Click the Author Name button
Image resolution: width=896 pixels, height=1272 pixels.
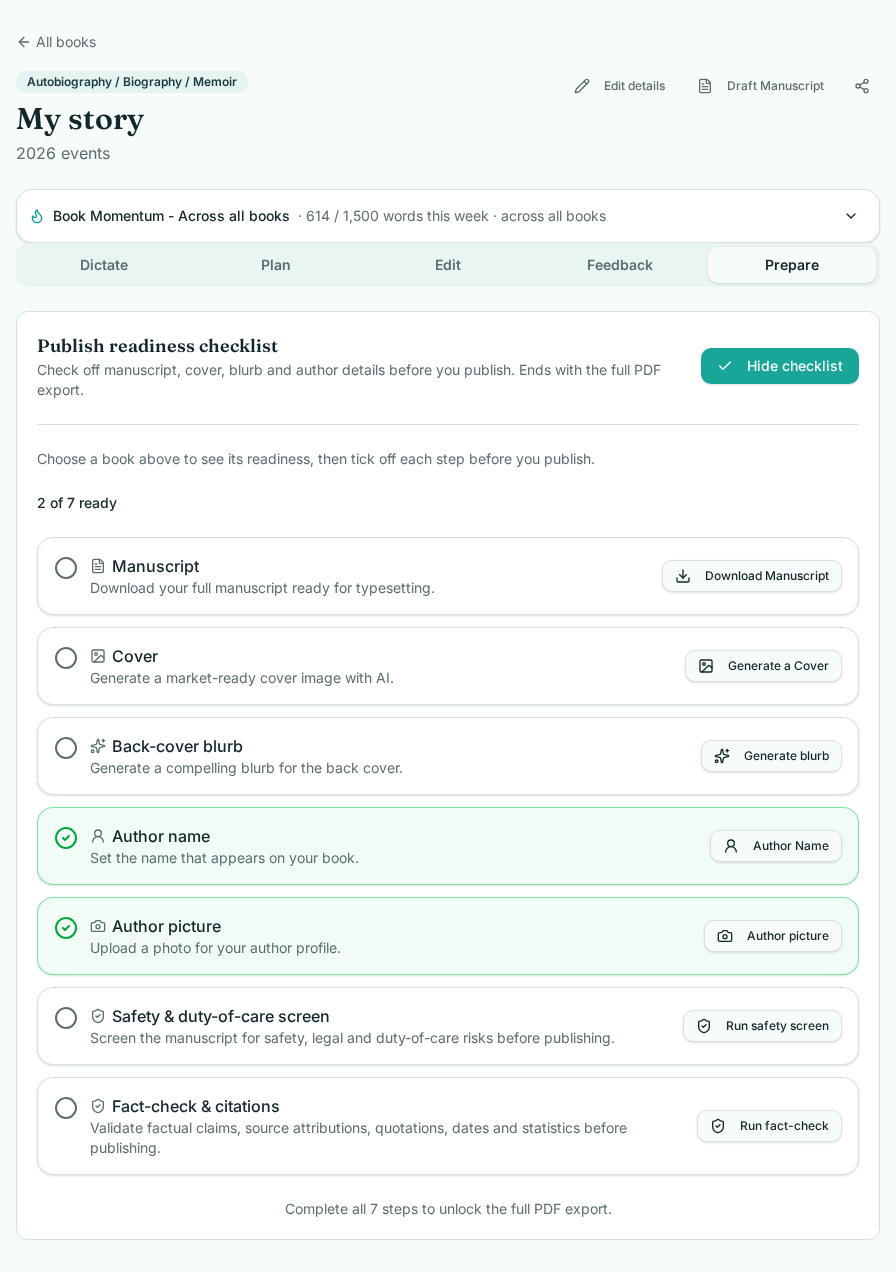point(776,846)
